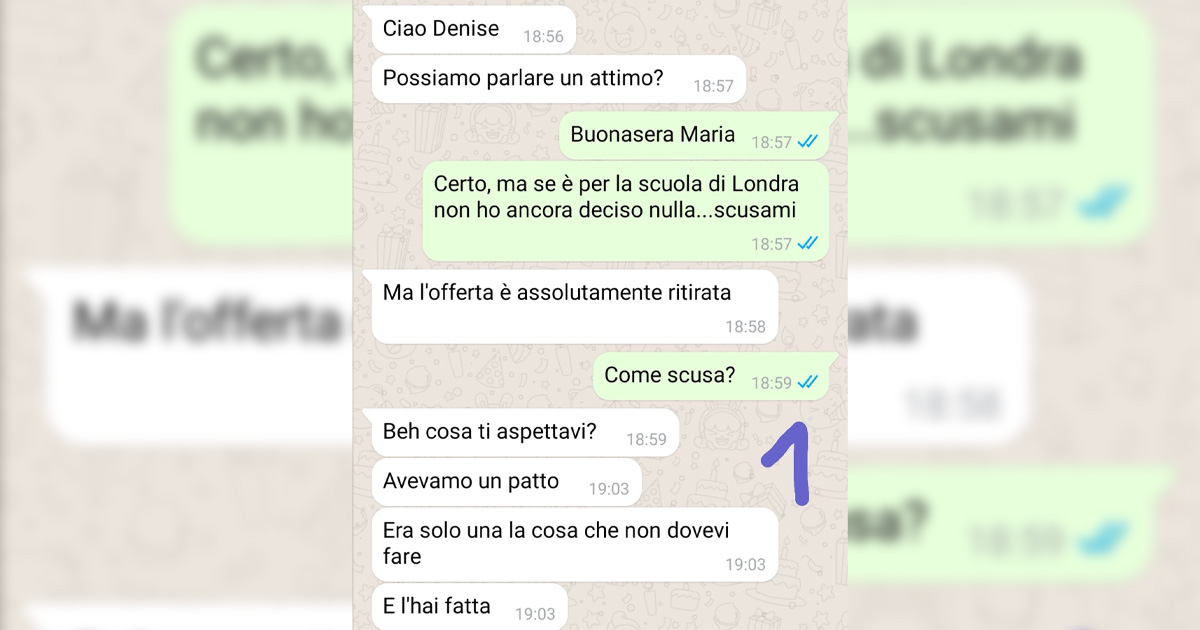Tap the 'Era solo una la cosa' message

click(x=575, y=544)
